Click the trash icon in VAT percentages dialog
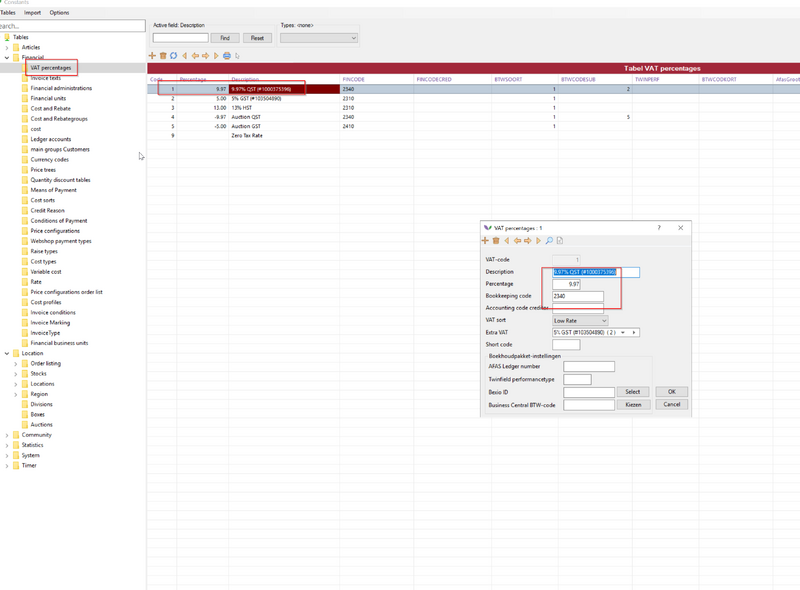The height and width of the screenshot is (590, 800). (496, 241)
